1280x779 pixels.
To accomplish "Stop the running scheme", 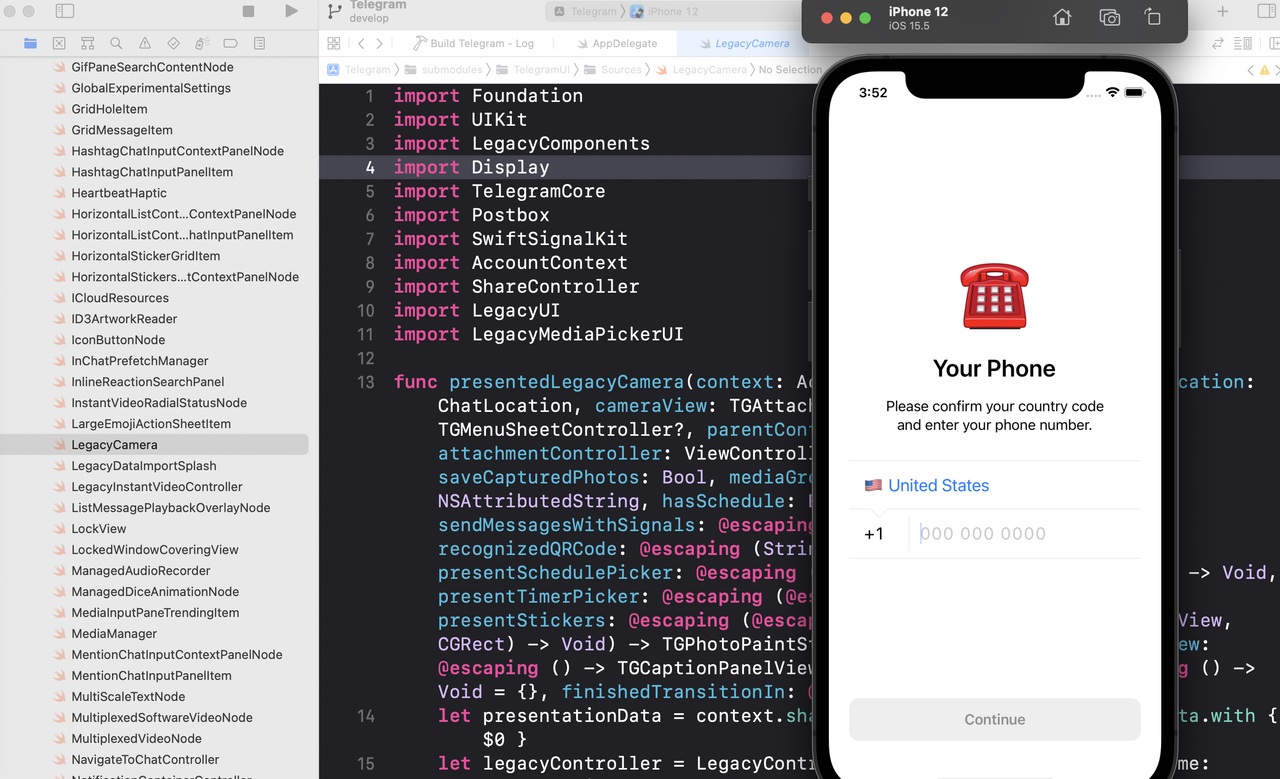I will pyautogui.click(x=248, y=11).
